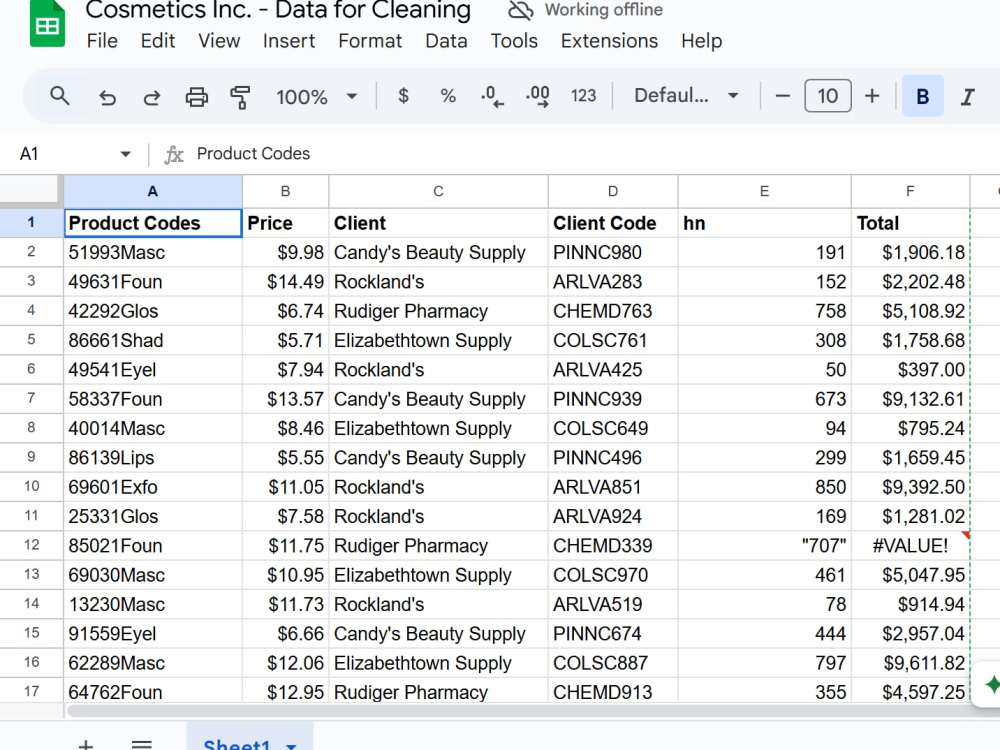The image size is (1000, 750).
Task: Expand the name box A1 dropdown
Action: [125, 154]
